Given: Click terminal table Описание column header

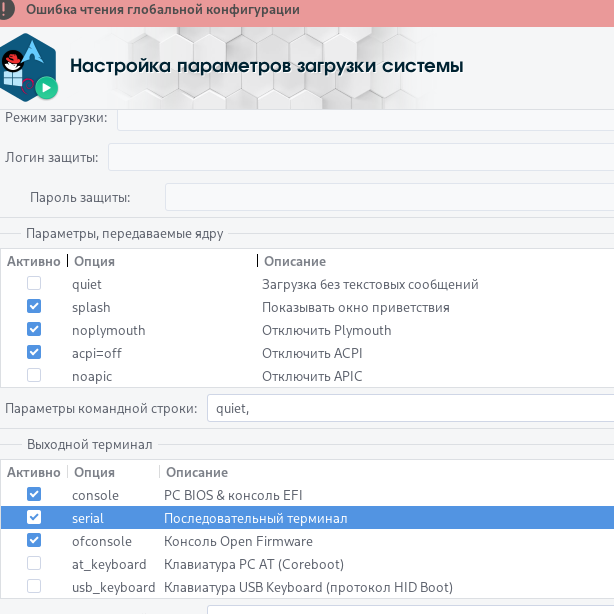Looking at the screenshot, I should coord(197,472).
